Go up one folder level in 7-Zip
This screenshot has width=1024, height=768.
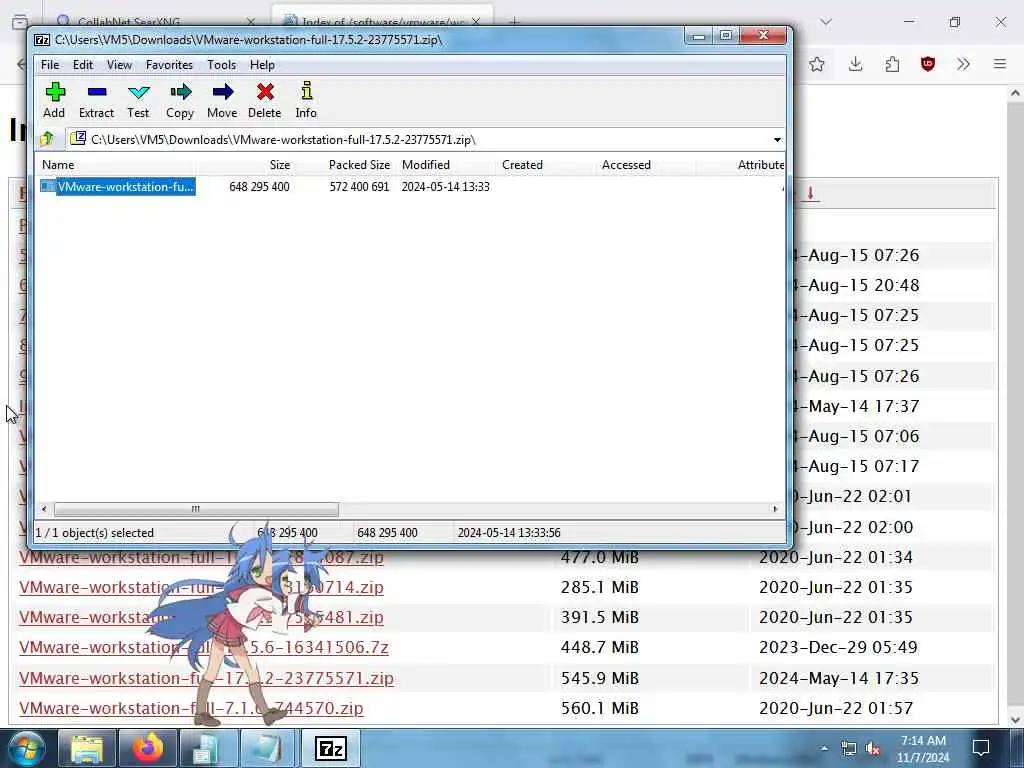47,139
